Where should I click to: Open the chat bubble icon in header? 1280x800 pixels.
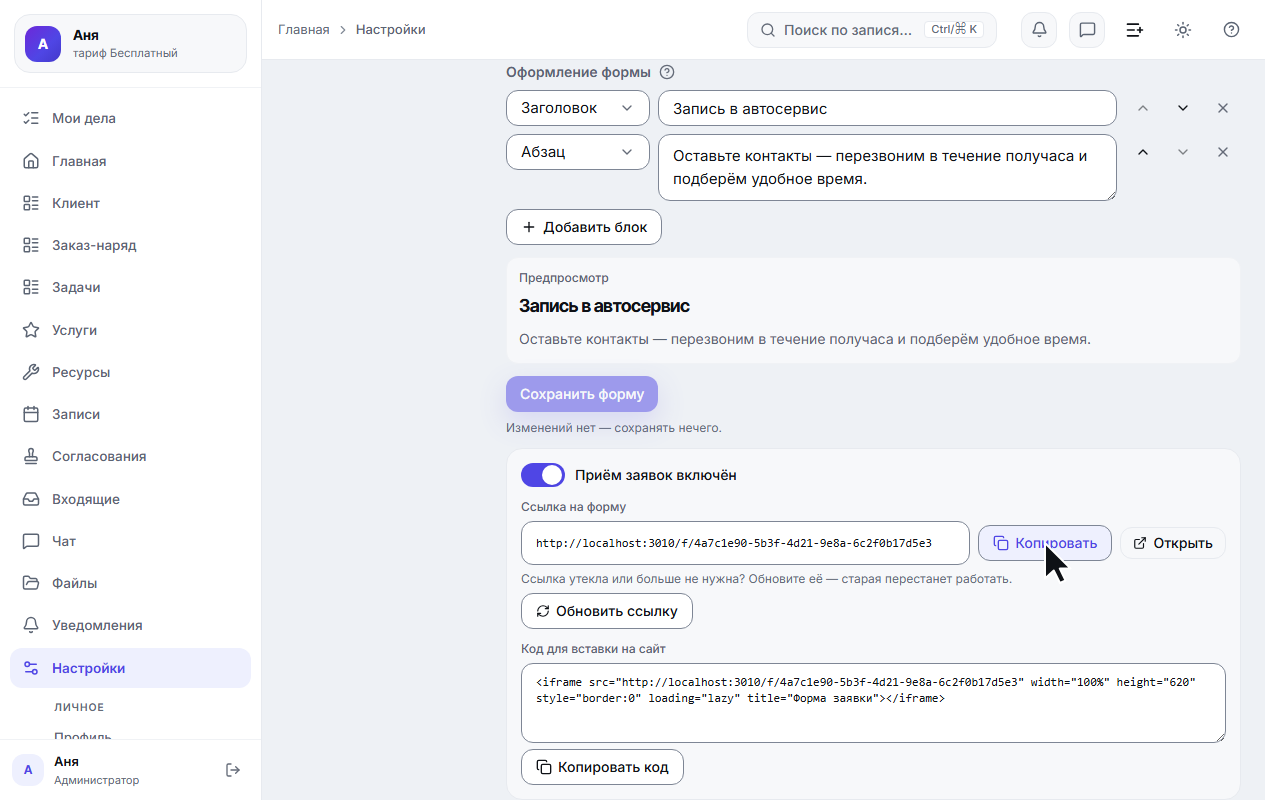[1087, 30]
